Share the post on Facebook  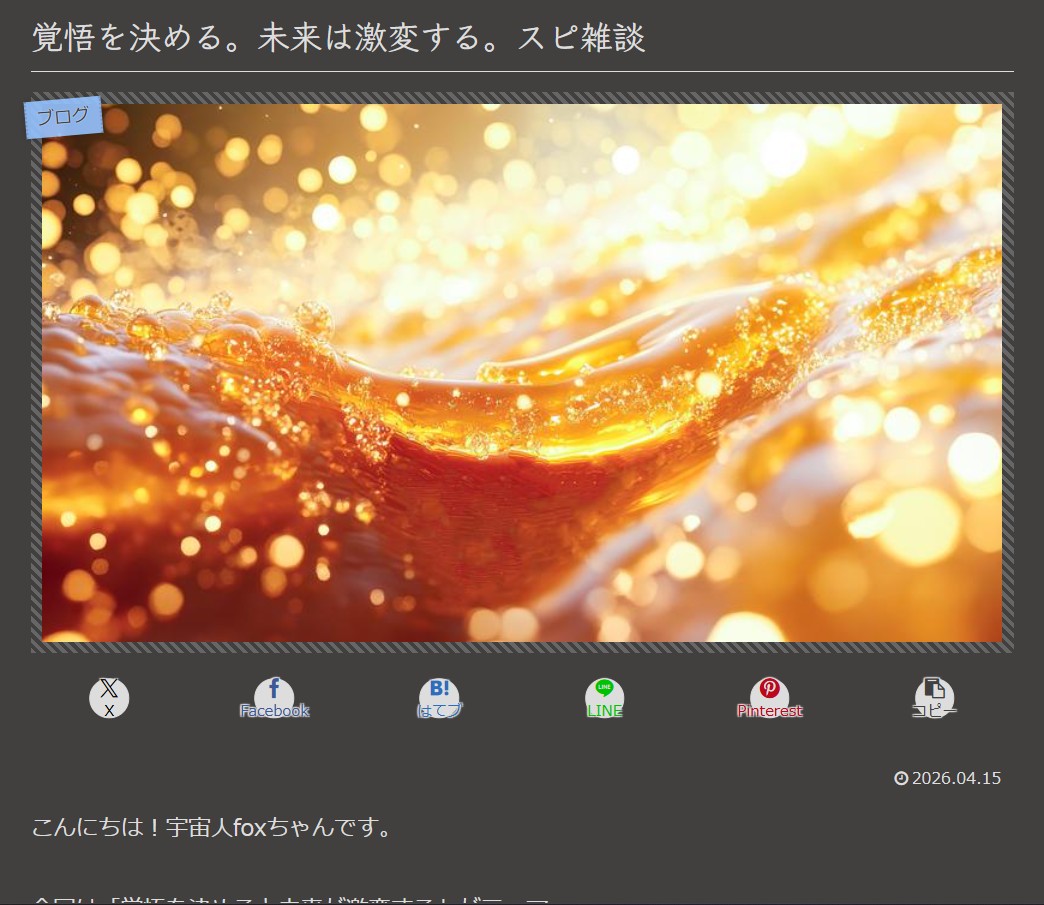(274, 691)
